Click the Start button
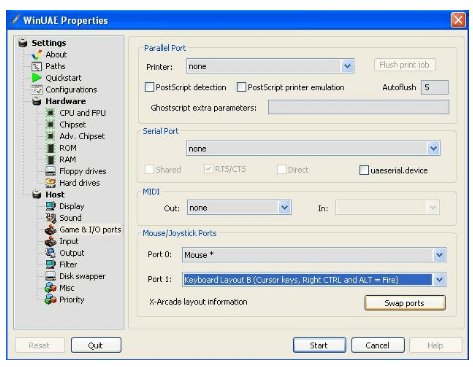The height and width of the screenshot is (367, 473). (319, 345)
